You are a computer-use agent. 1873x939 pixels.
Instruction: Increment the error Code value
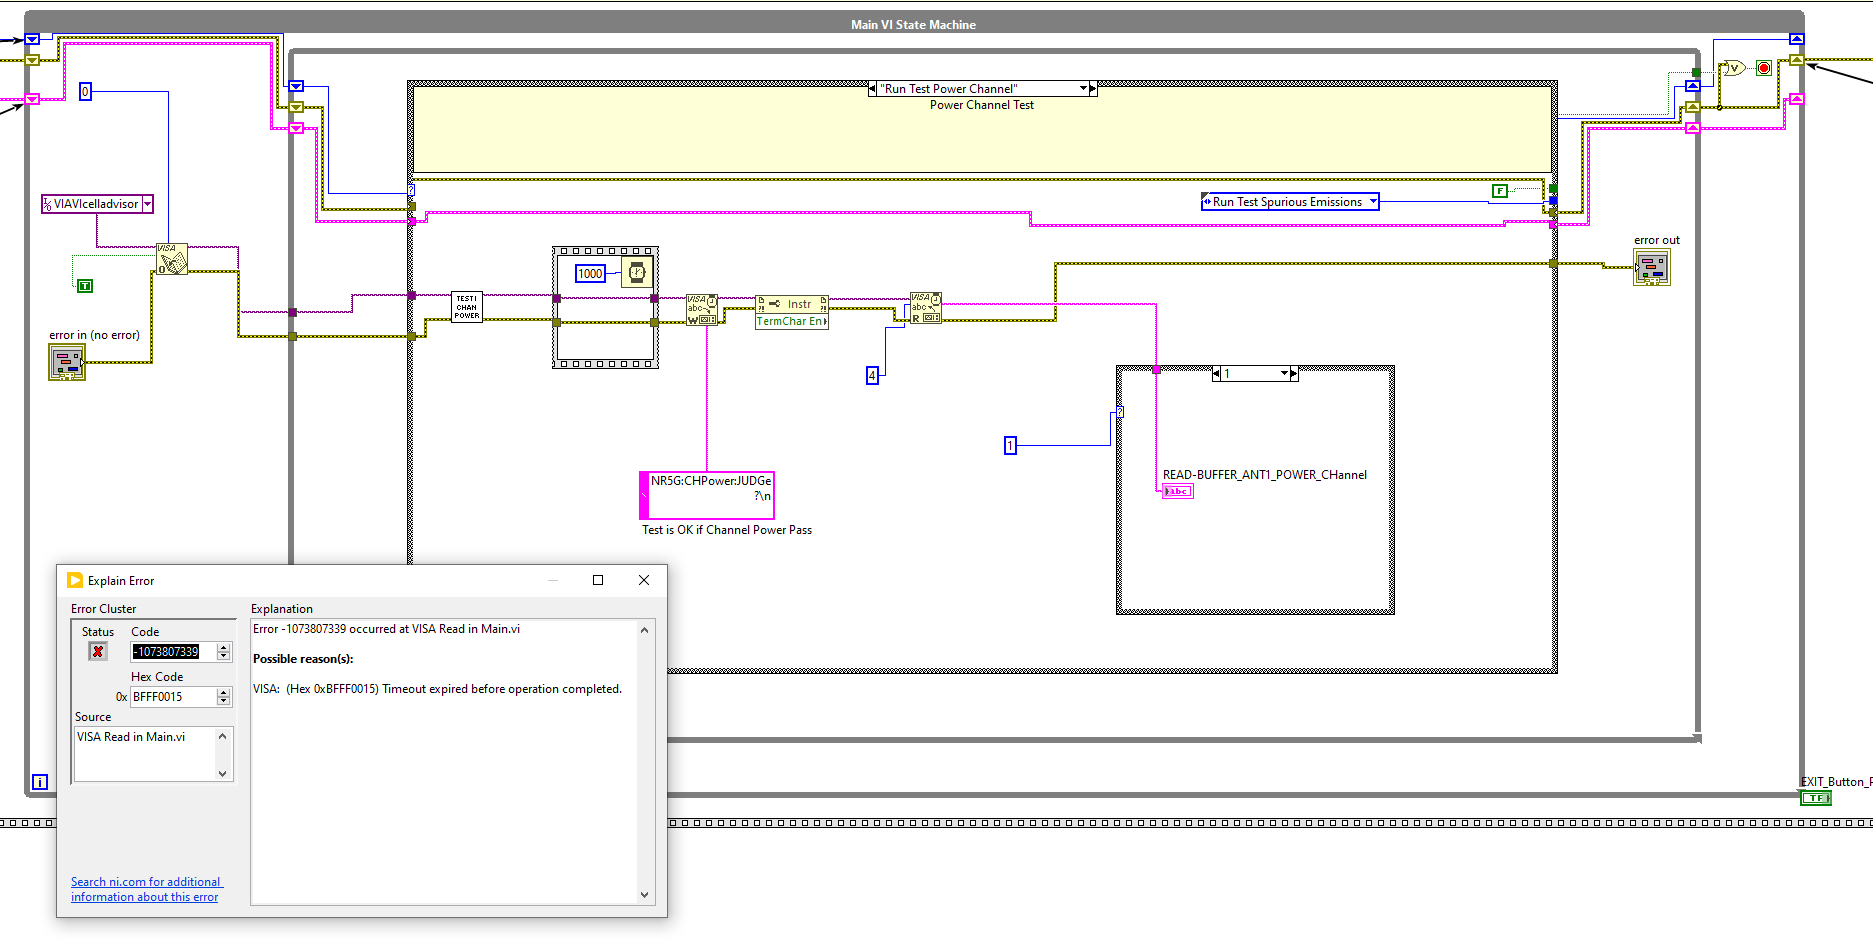[224, 648]
